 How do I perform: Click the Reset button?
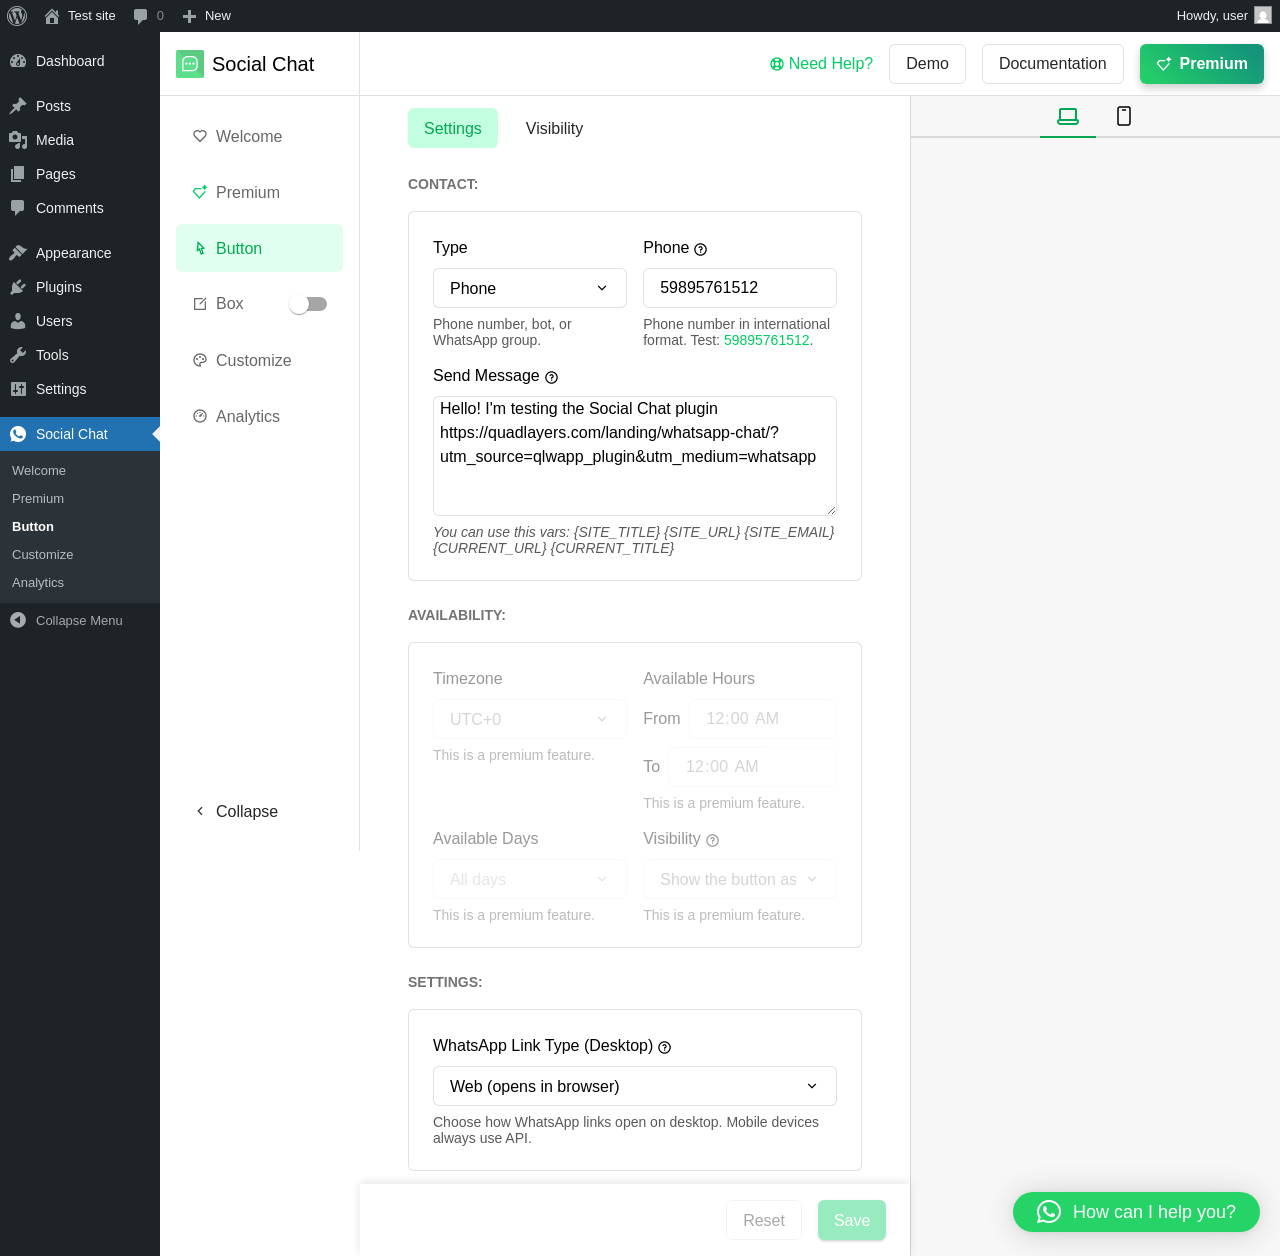(764, 1220)
